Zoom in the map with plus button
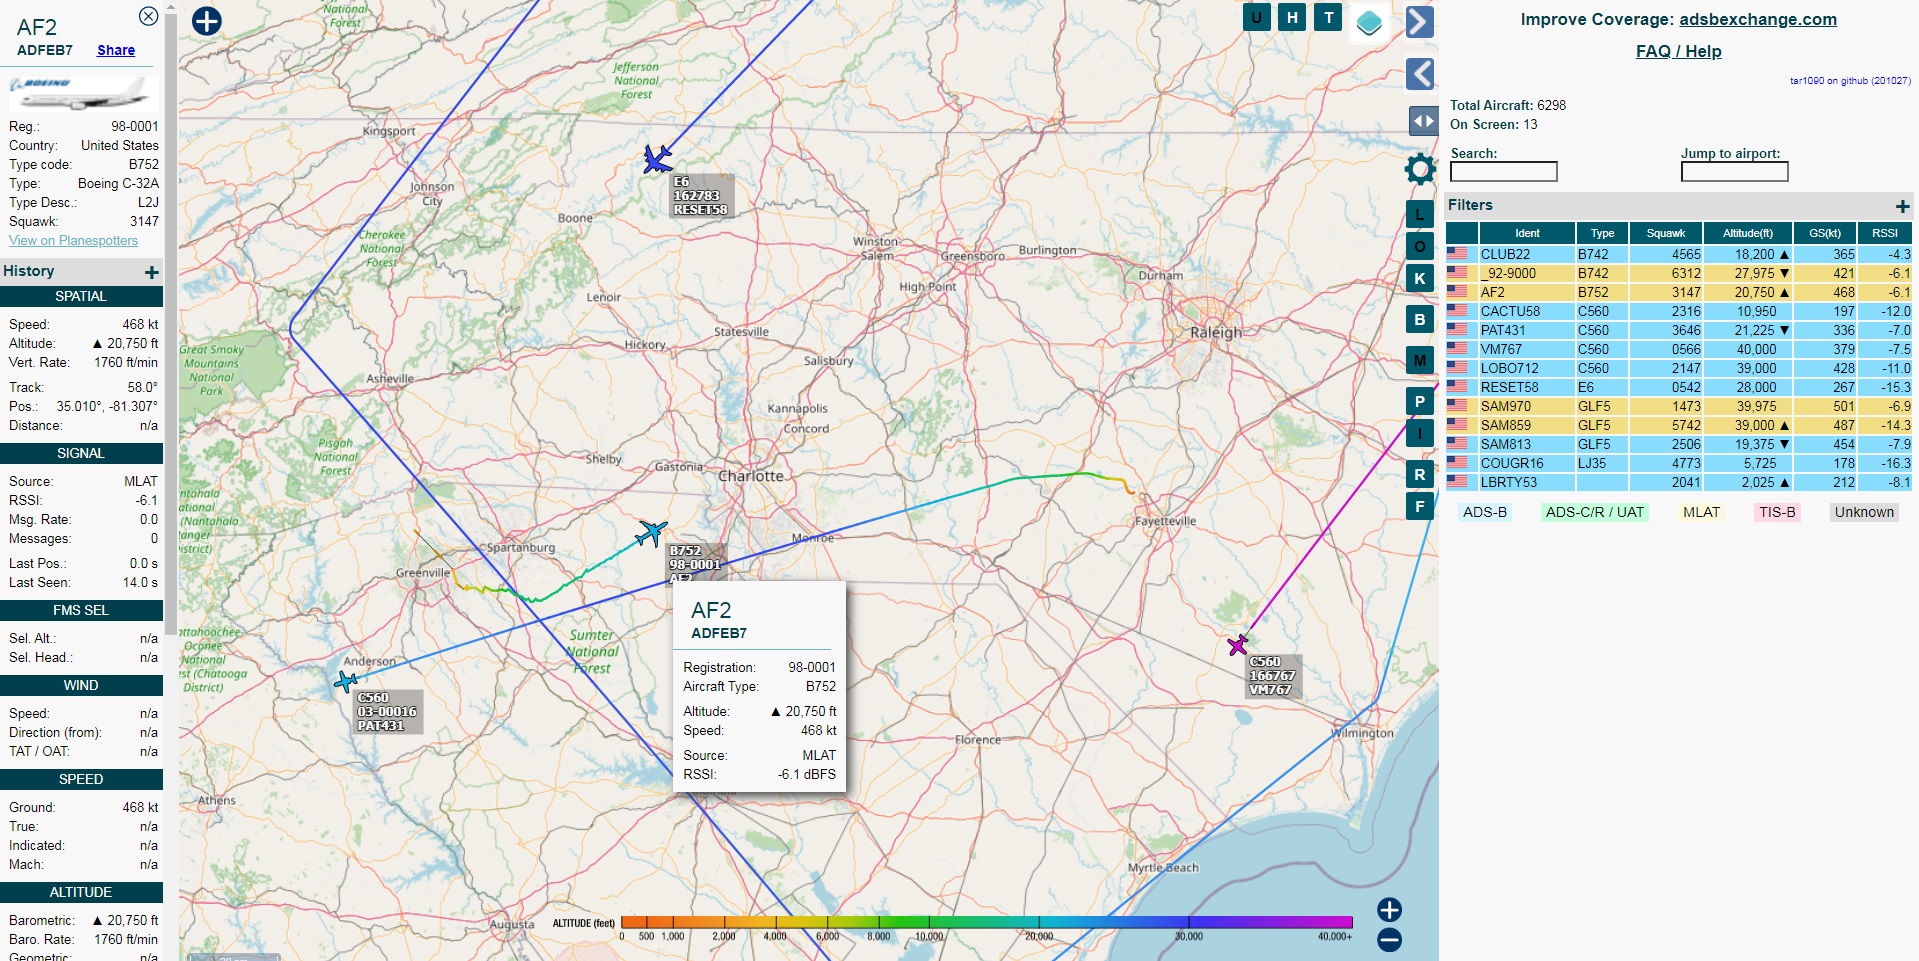This screenshot has height=961, width=1919. [1389, 909]
